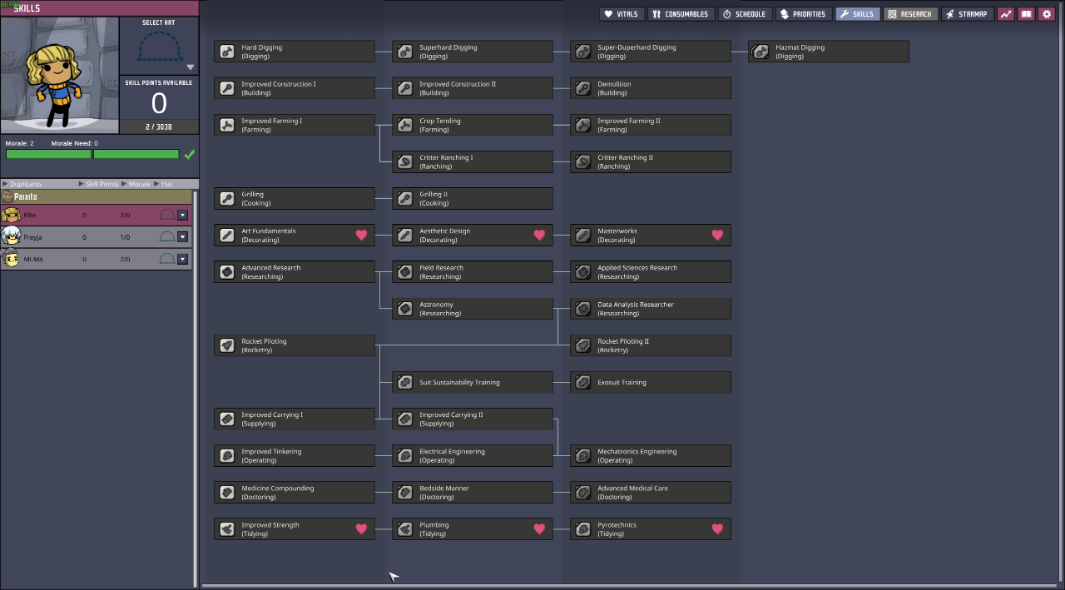Click the Improved Carrying I icon
The height and width of the screenshot is (590, 1065).
pyautogui.click(x=227, y=419)
